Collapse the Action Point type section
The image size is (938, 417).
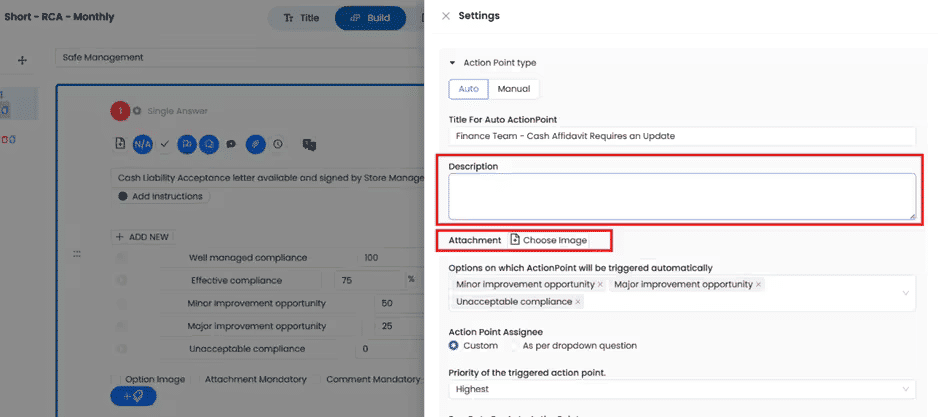click(452, 63)
